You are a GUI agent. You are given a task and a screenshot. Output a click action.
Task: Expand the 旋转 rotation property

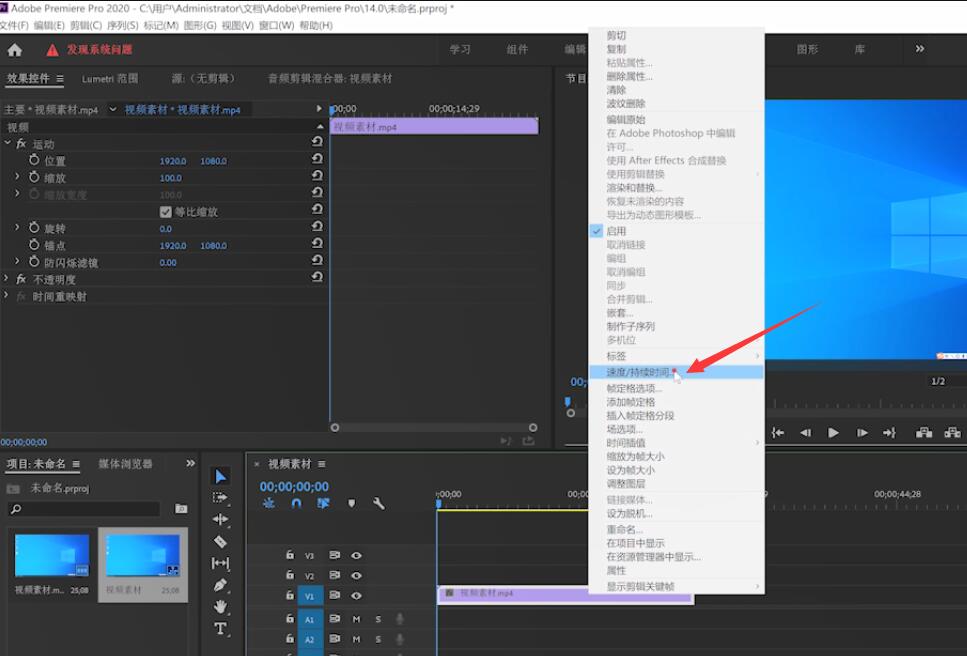point(17,227)
